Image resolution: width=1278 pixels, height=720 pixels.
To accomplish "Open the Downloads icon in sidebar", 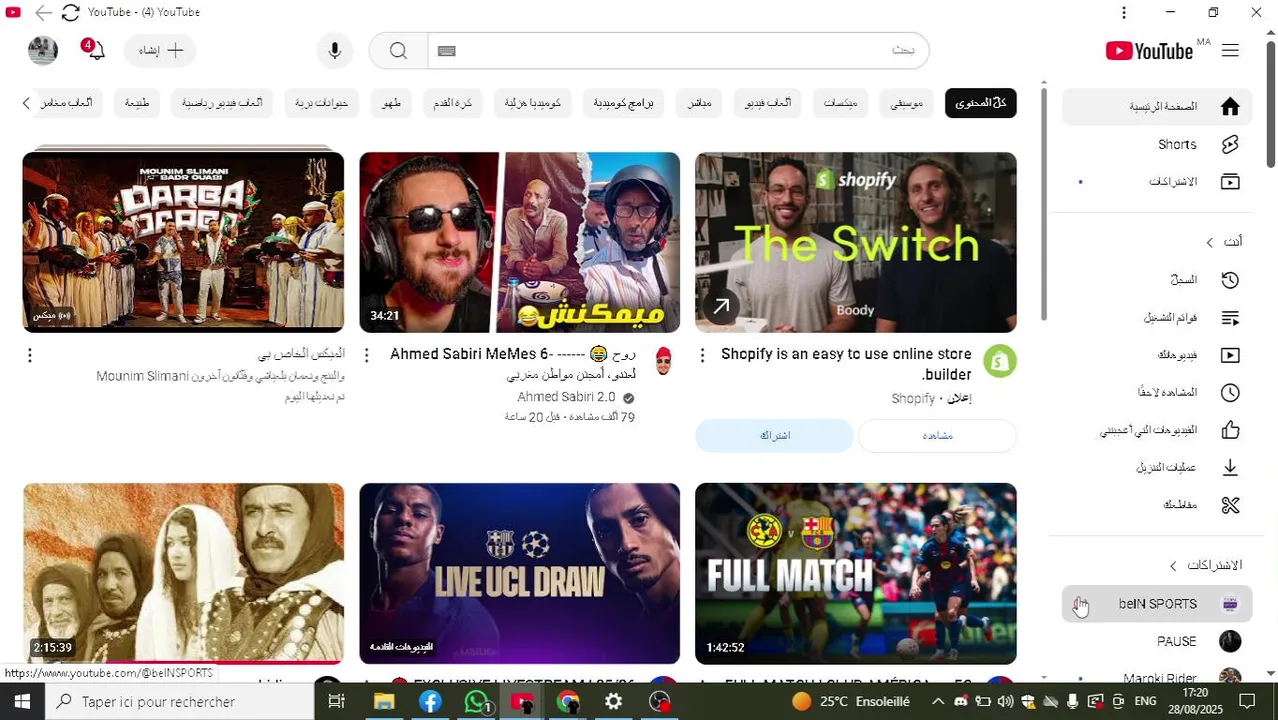I will [1230, 467].
